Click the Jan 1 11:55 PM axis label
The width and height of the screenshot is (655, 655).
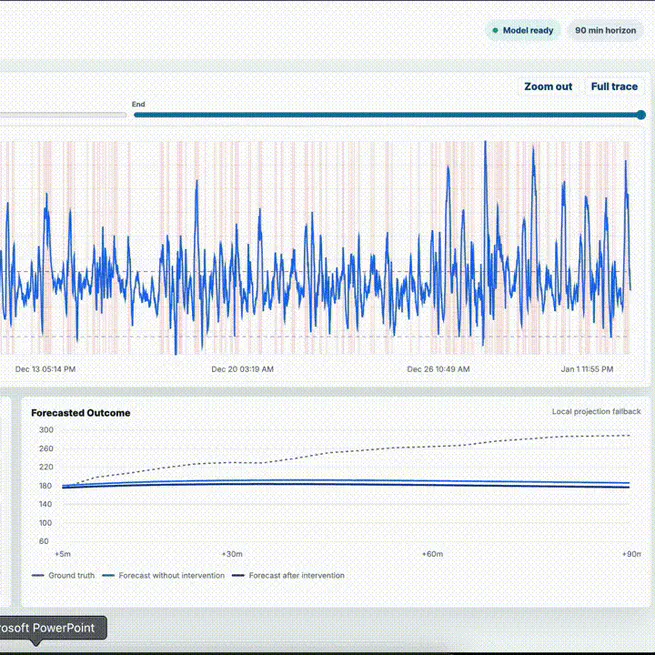(x=587, y=369)
